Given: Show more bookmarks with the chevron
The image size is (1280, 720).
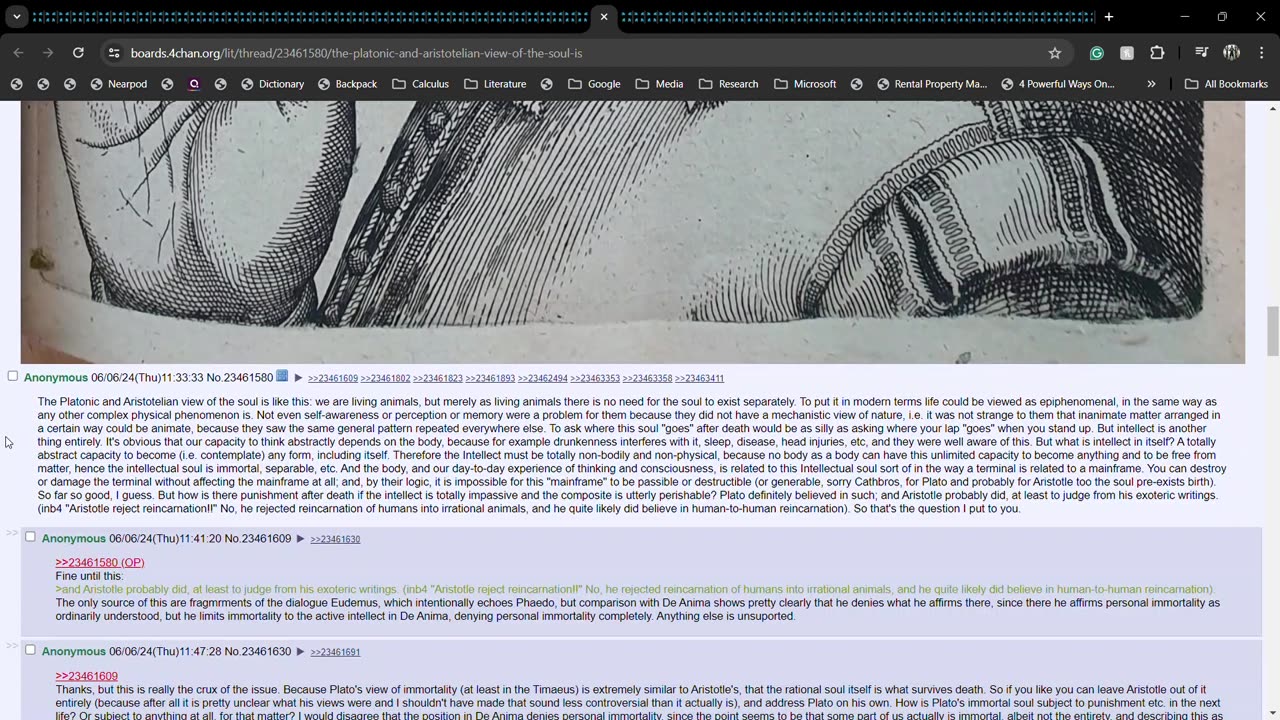Looking at the screenshot, I should 1151,84.
